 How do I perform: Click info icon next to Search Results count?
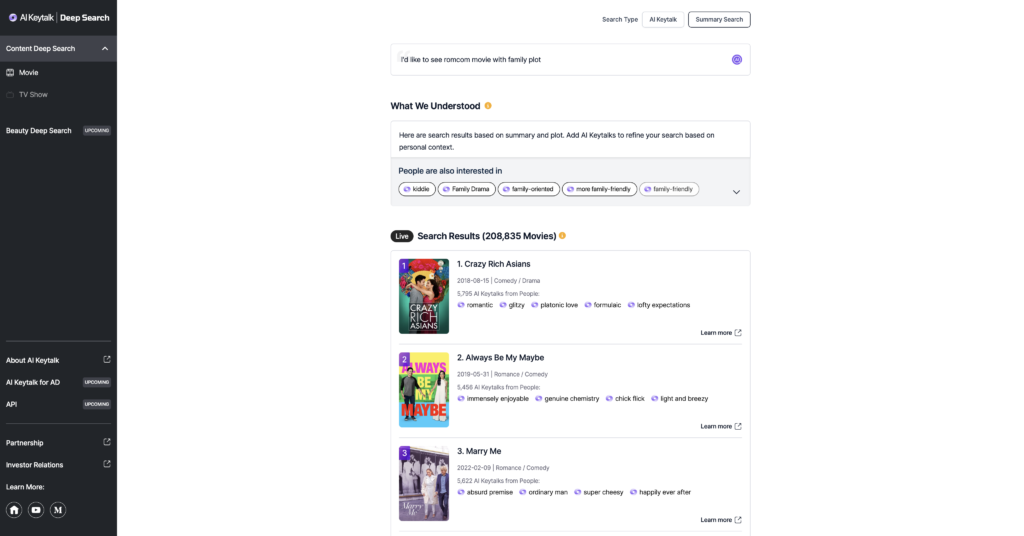pos(562,236)
